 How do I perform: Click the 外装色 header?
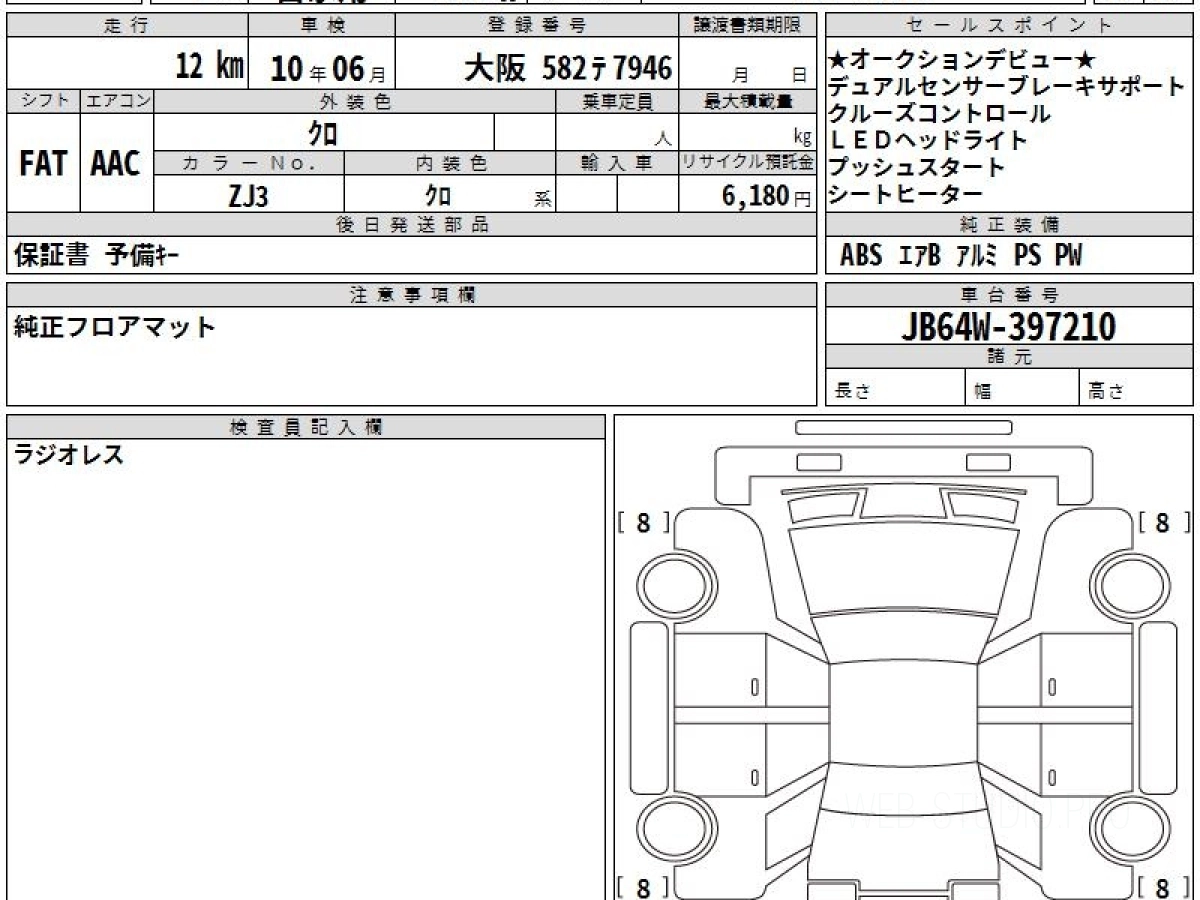[x=355, y=101]
